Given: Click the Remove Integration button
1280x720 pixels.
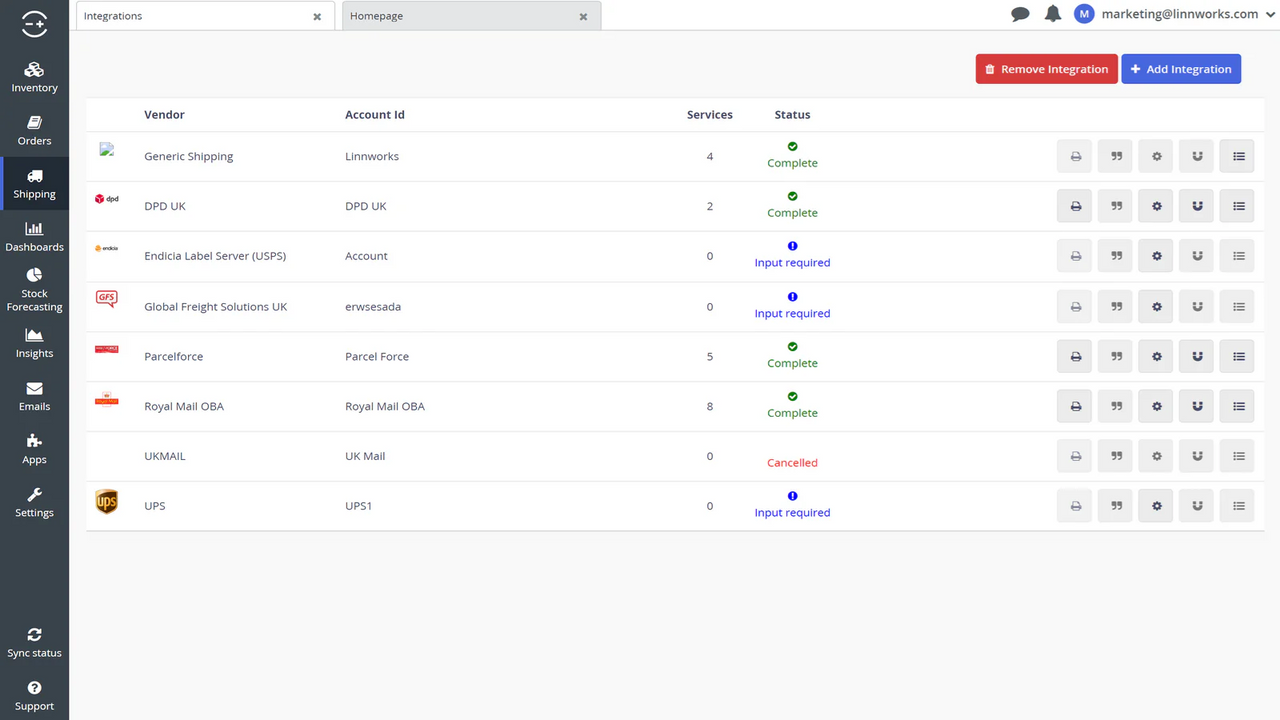Looking at the screenshot, I should coord(1047,69).
